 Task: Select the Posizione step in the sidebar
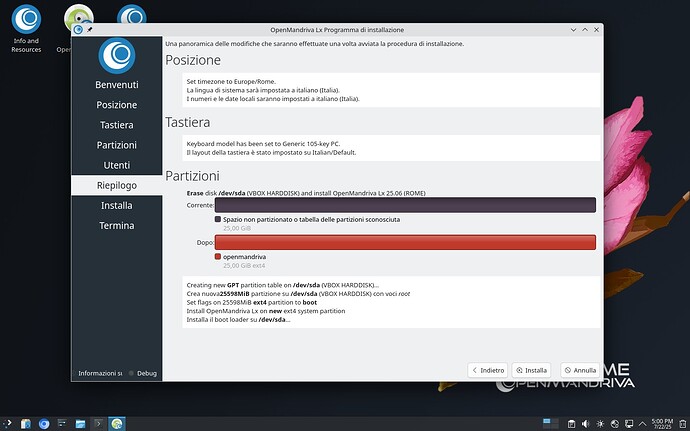(x=117, y=105)
